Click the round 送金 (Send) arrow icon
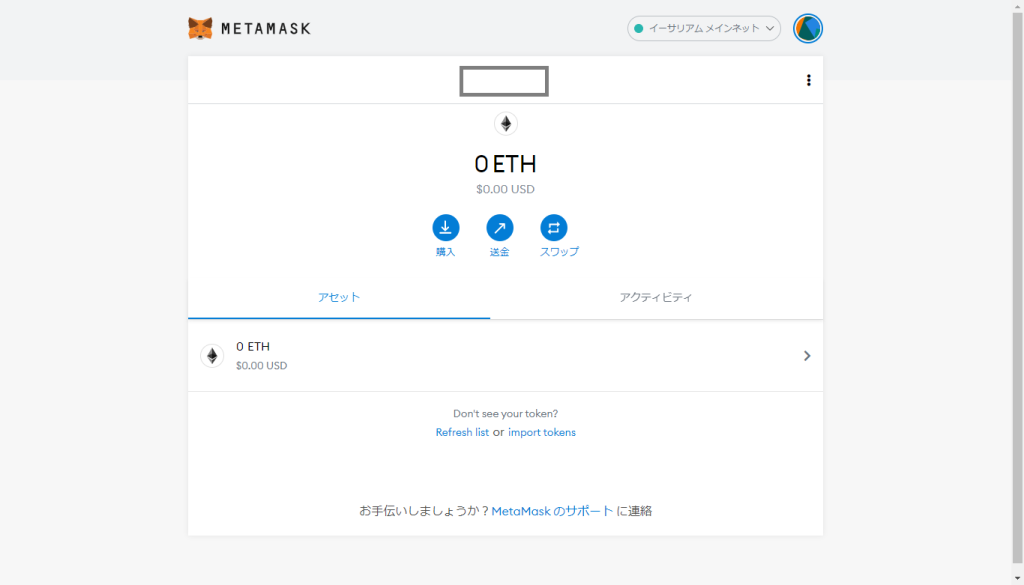1024x585 pixels. (500, 228)
